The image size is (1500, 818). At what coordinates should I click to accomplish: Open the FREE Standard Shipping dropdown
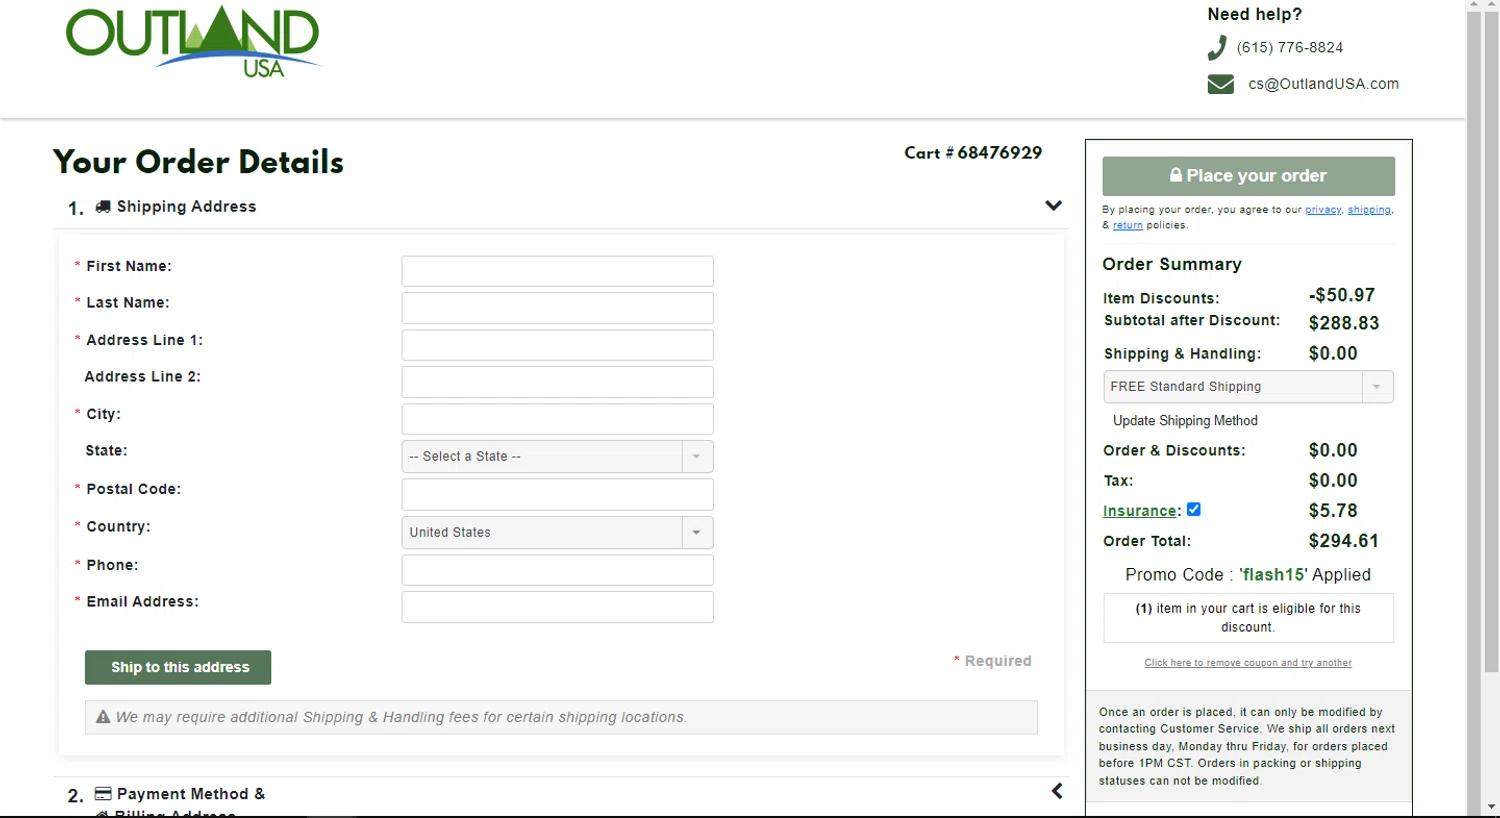pyautogui.click(x=1247, y=387)
